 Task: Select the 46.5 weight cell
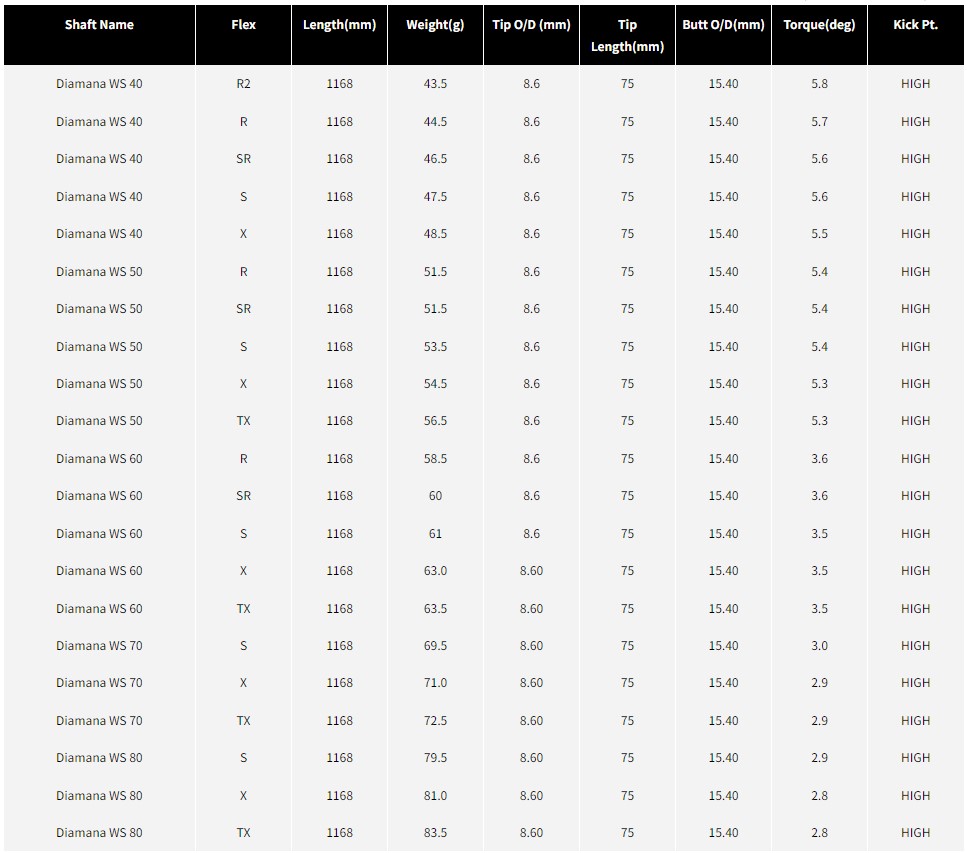(x=435, y=159)
